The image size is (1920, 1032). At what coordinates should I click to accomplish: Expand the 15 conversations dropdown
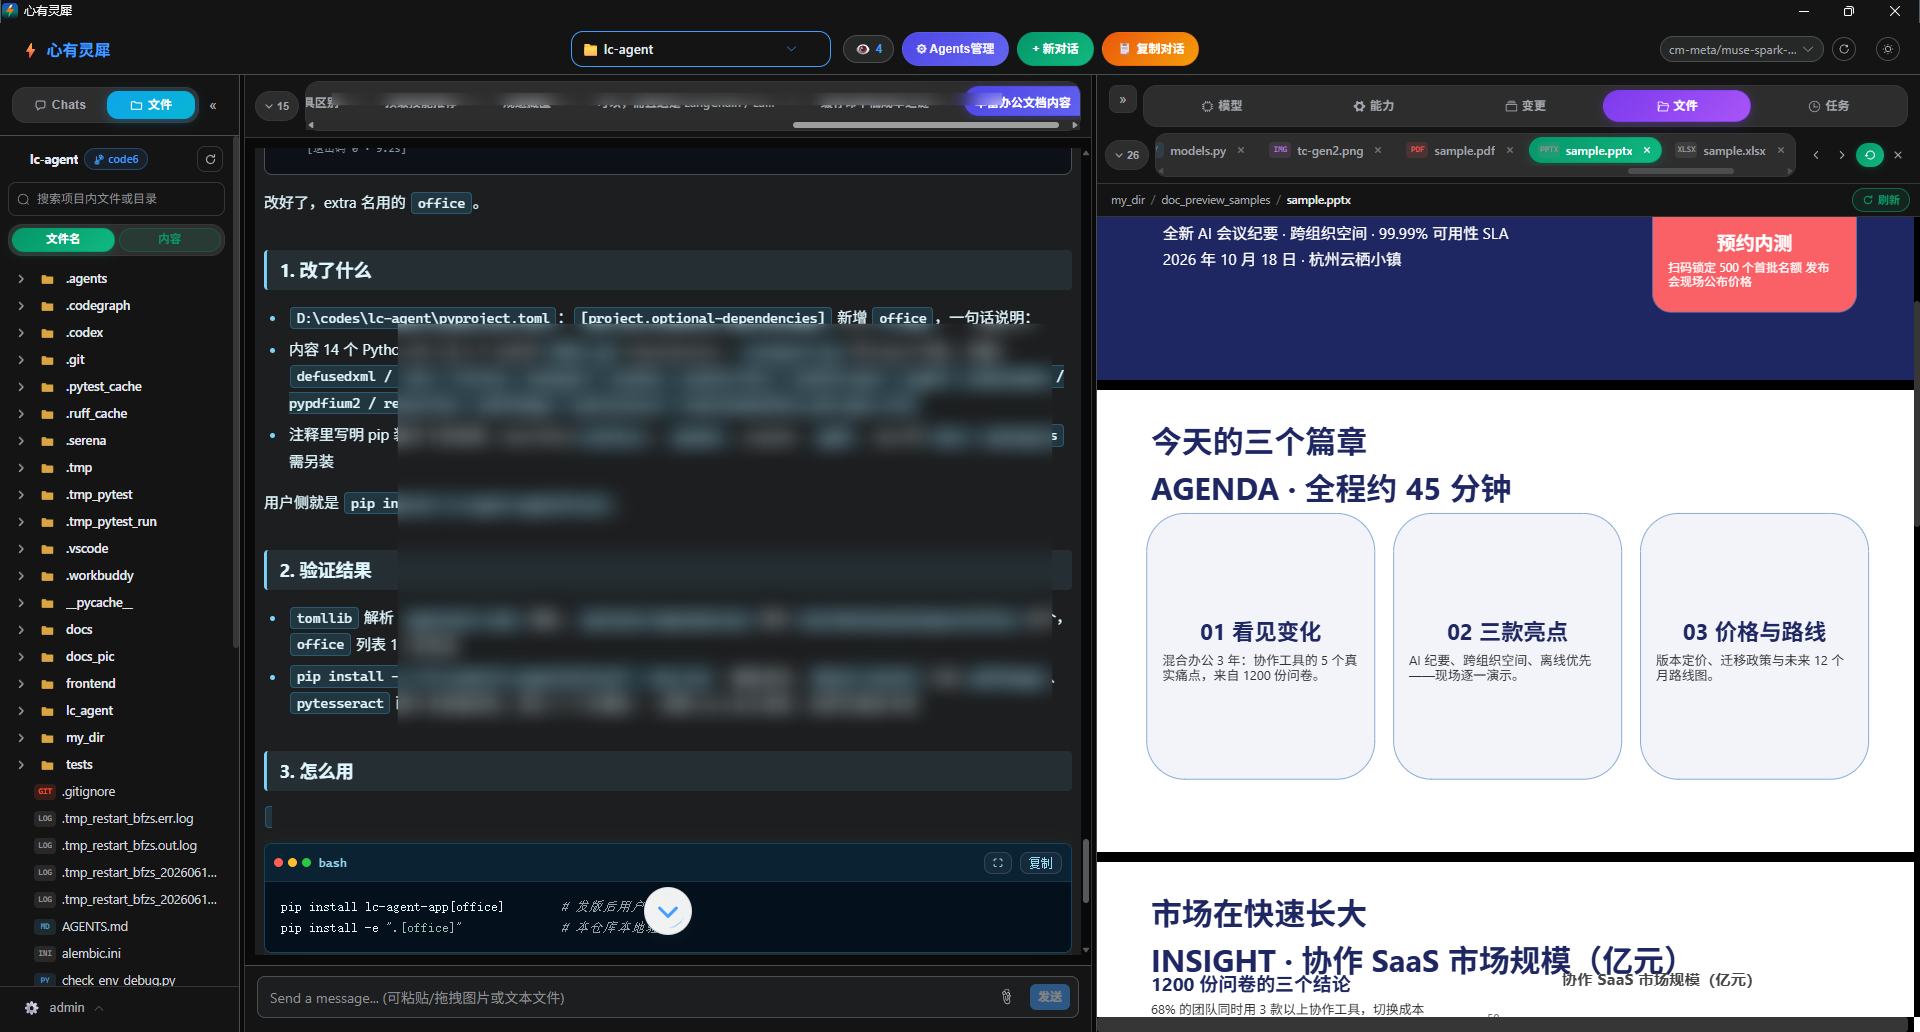(x=277, y=106)
